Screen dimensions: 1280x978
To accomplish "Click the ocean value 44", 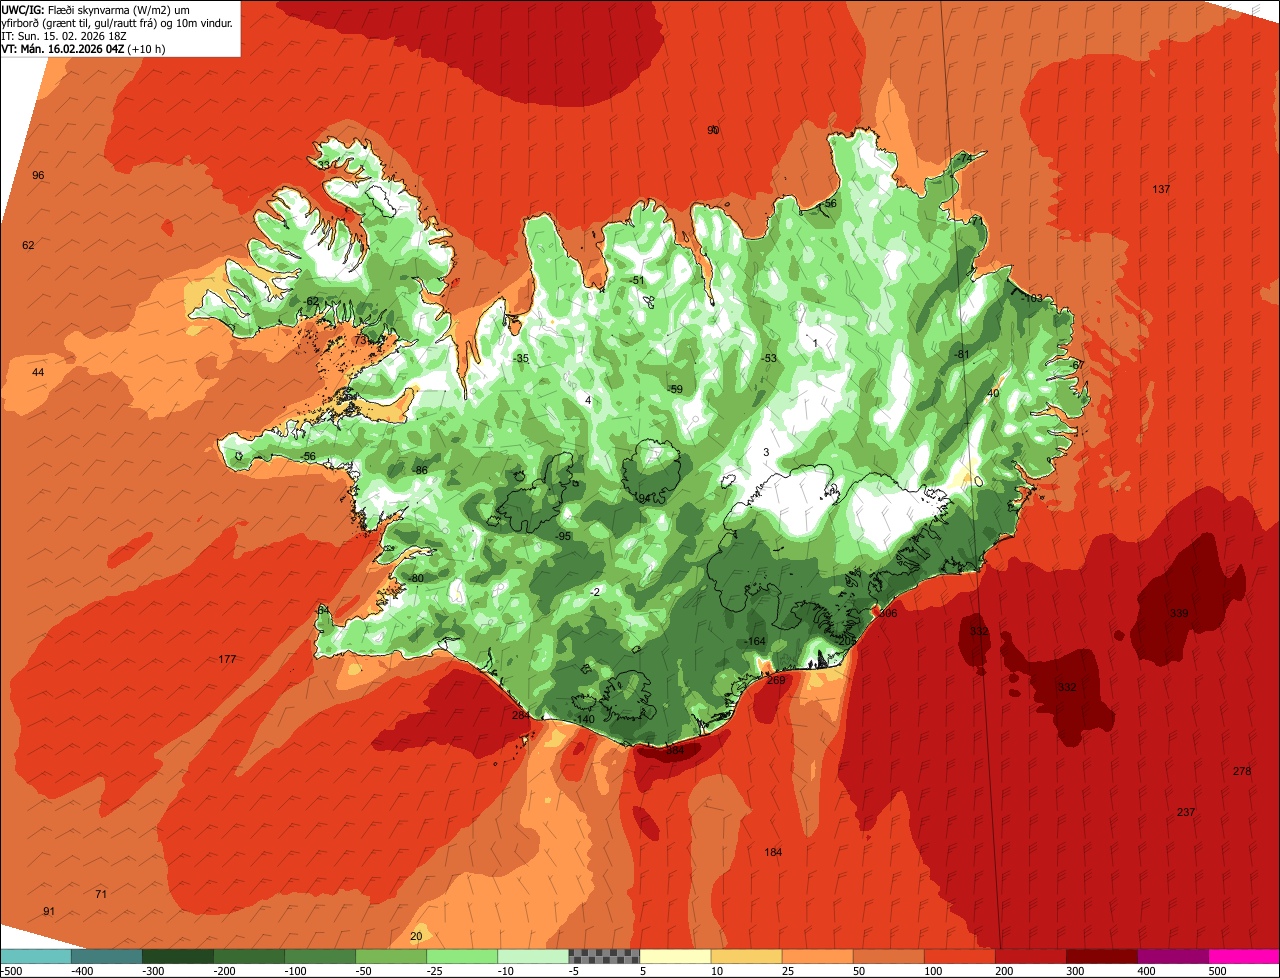I will (38, 372).
